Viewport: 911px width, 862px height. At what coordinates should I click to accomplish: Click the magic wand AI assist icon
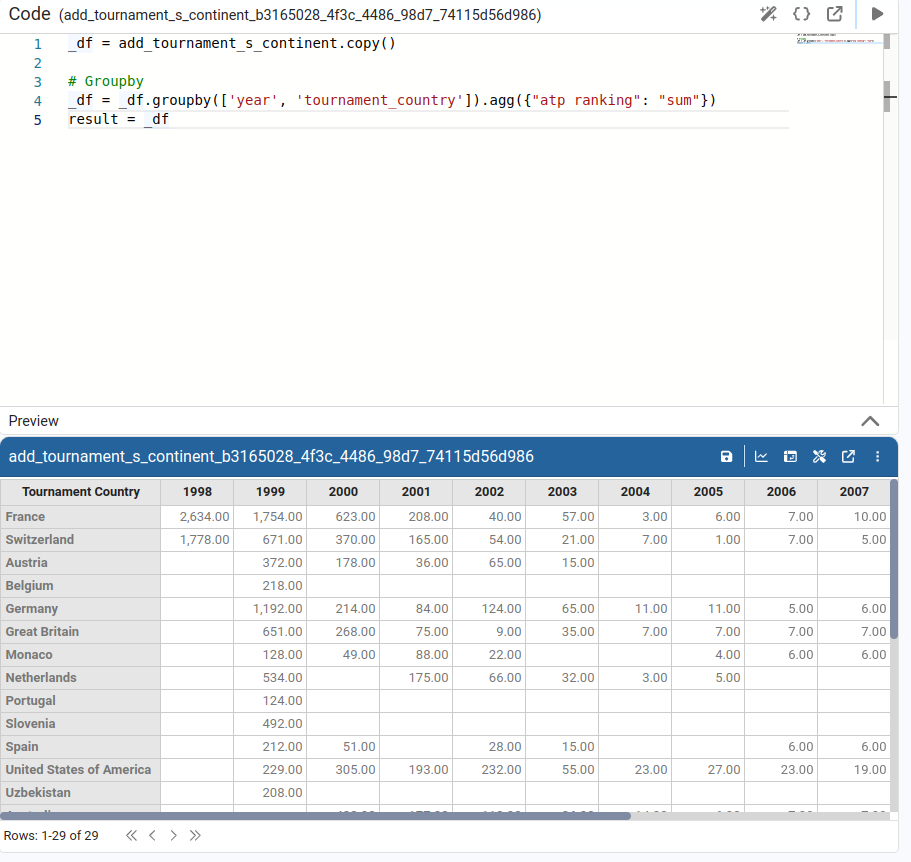coord(768,14)
